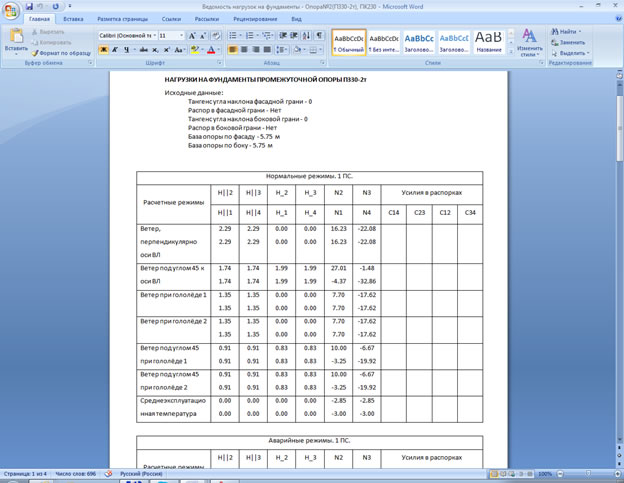Toggle strikethrough abc formatting
Viewport: 624px width, 483px height.
pos(144,50)
